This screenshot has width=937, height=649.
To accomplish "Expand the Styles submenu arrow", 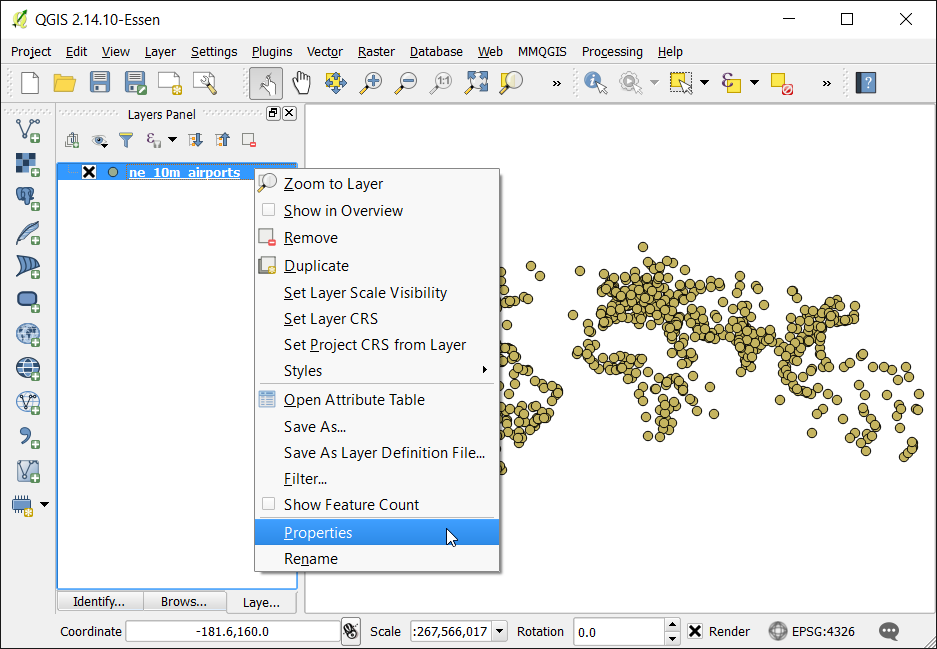I will (x=485, y=370).
